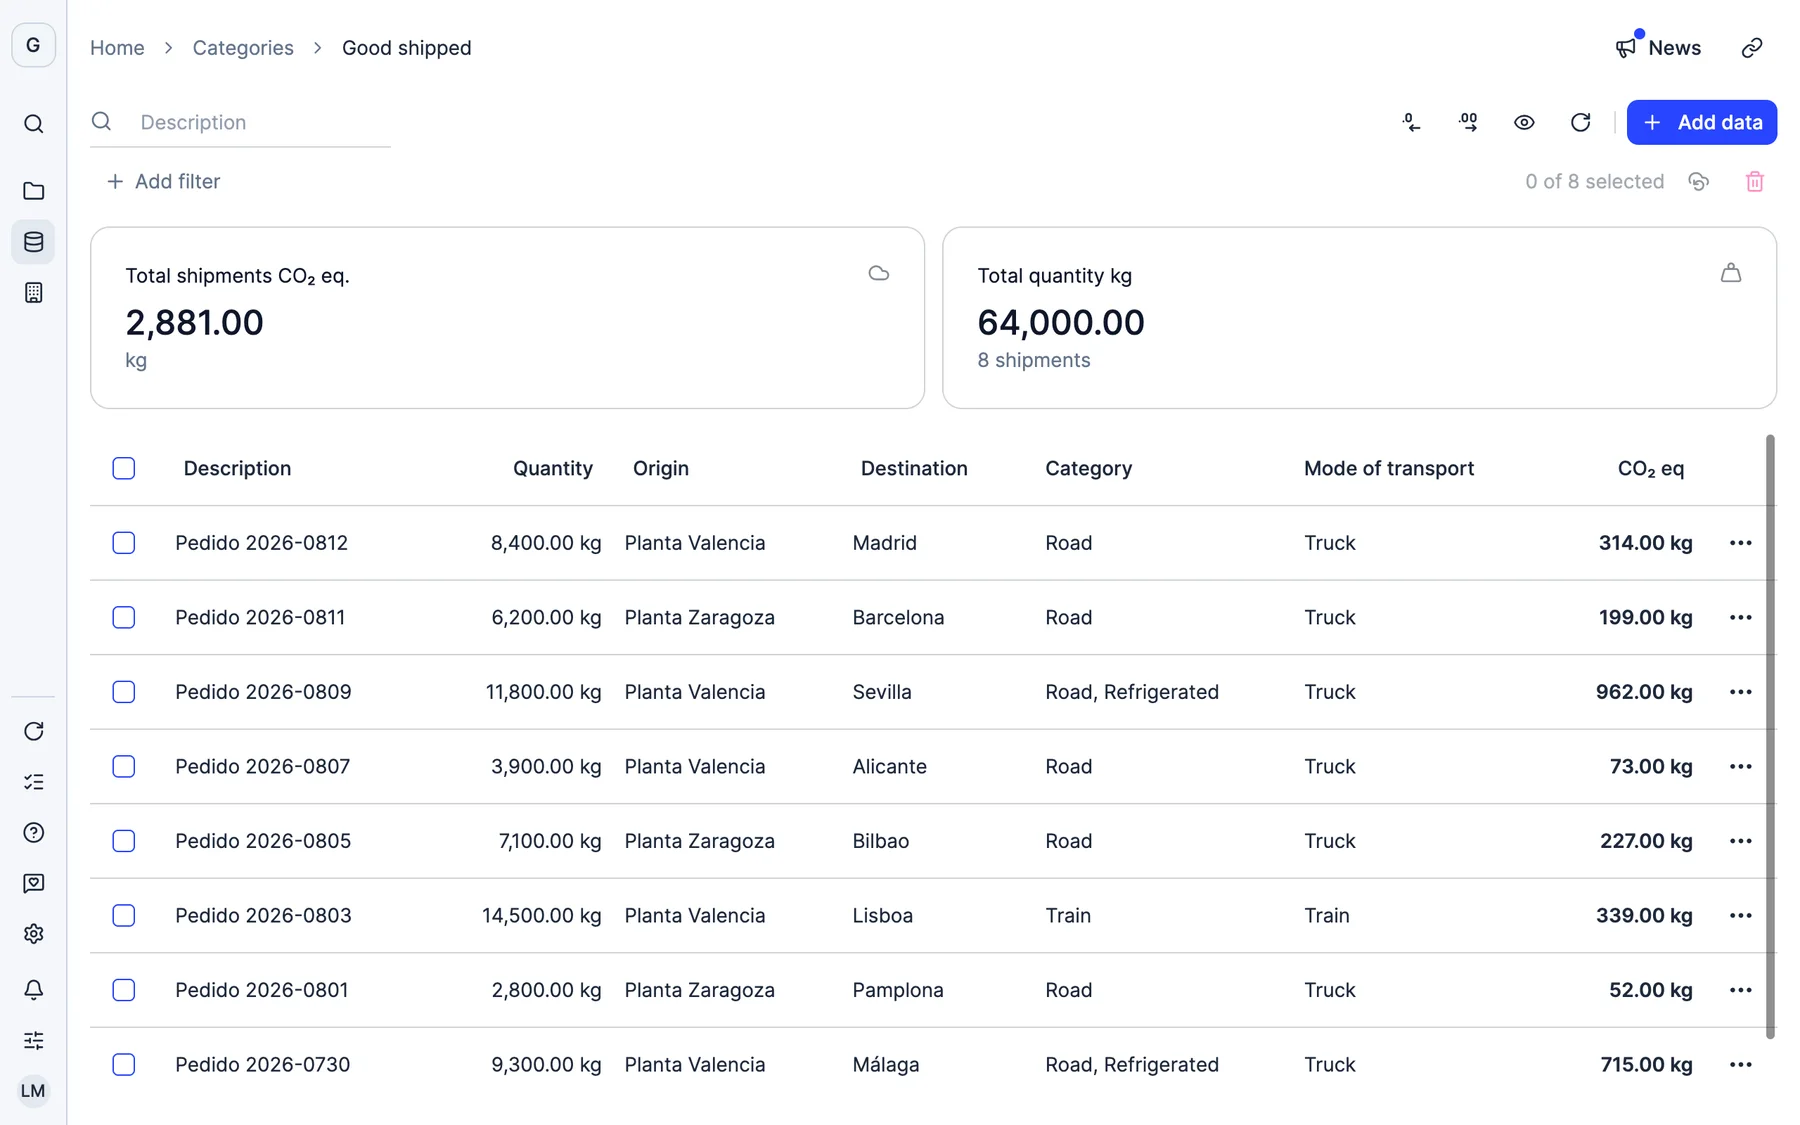The image size is (1800, 1125).
Task: Open the folder icon in sidebar
Action: click(x=33, y=191)
